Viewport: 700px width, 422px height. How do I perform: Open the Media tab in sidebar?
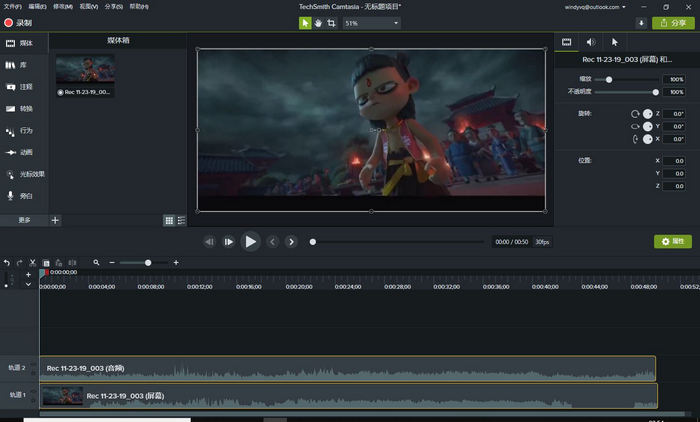(x=24, y=43)
